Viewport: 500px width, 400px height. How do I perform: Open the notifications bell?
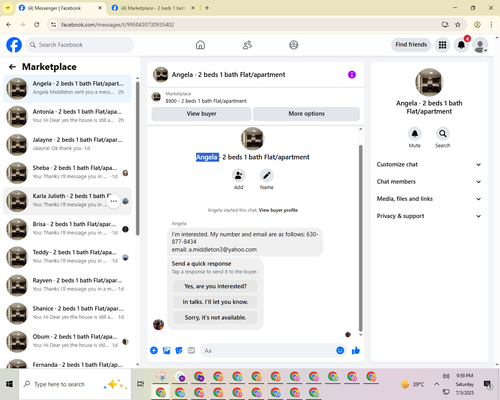(x=461, y=45)
